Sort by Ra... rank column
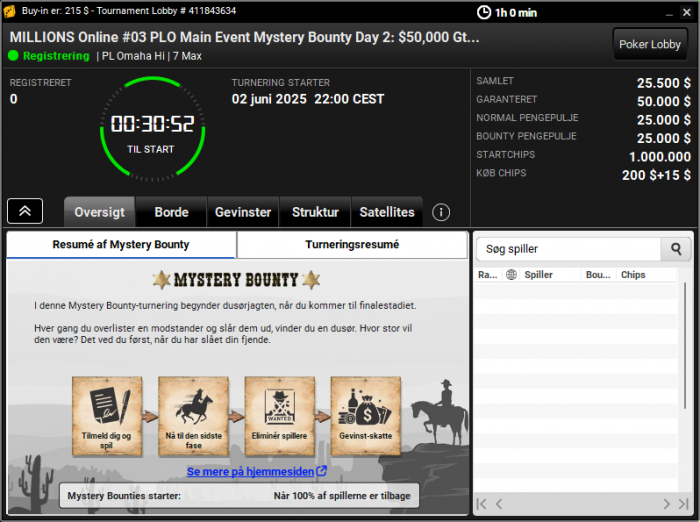The height and width of the screenshot is (522, 700). point(488,275)
